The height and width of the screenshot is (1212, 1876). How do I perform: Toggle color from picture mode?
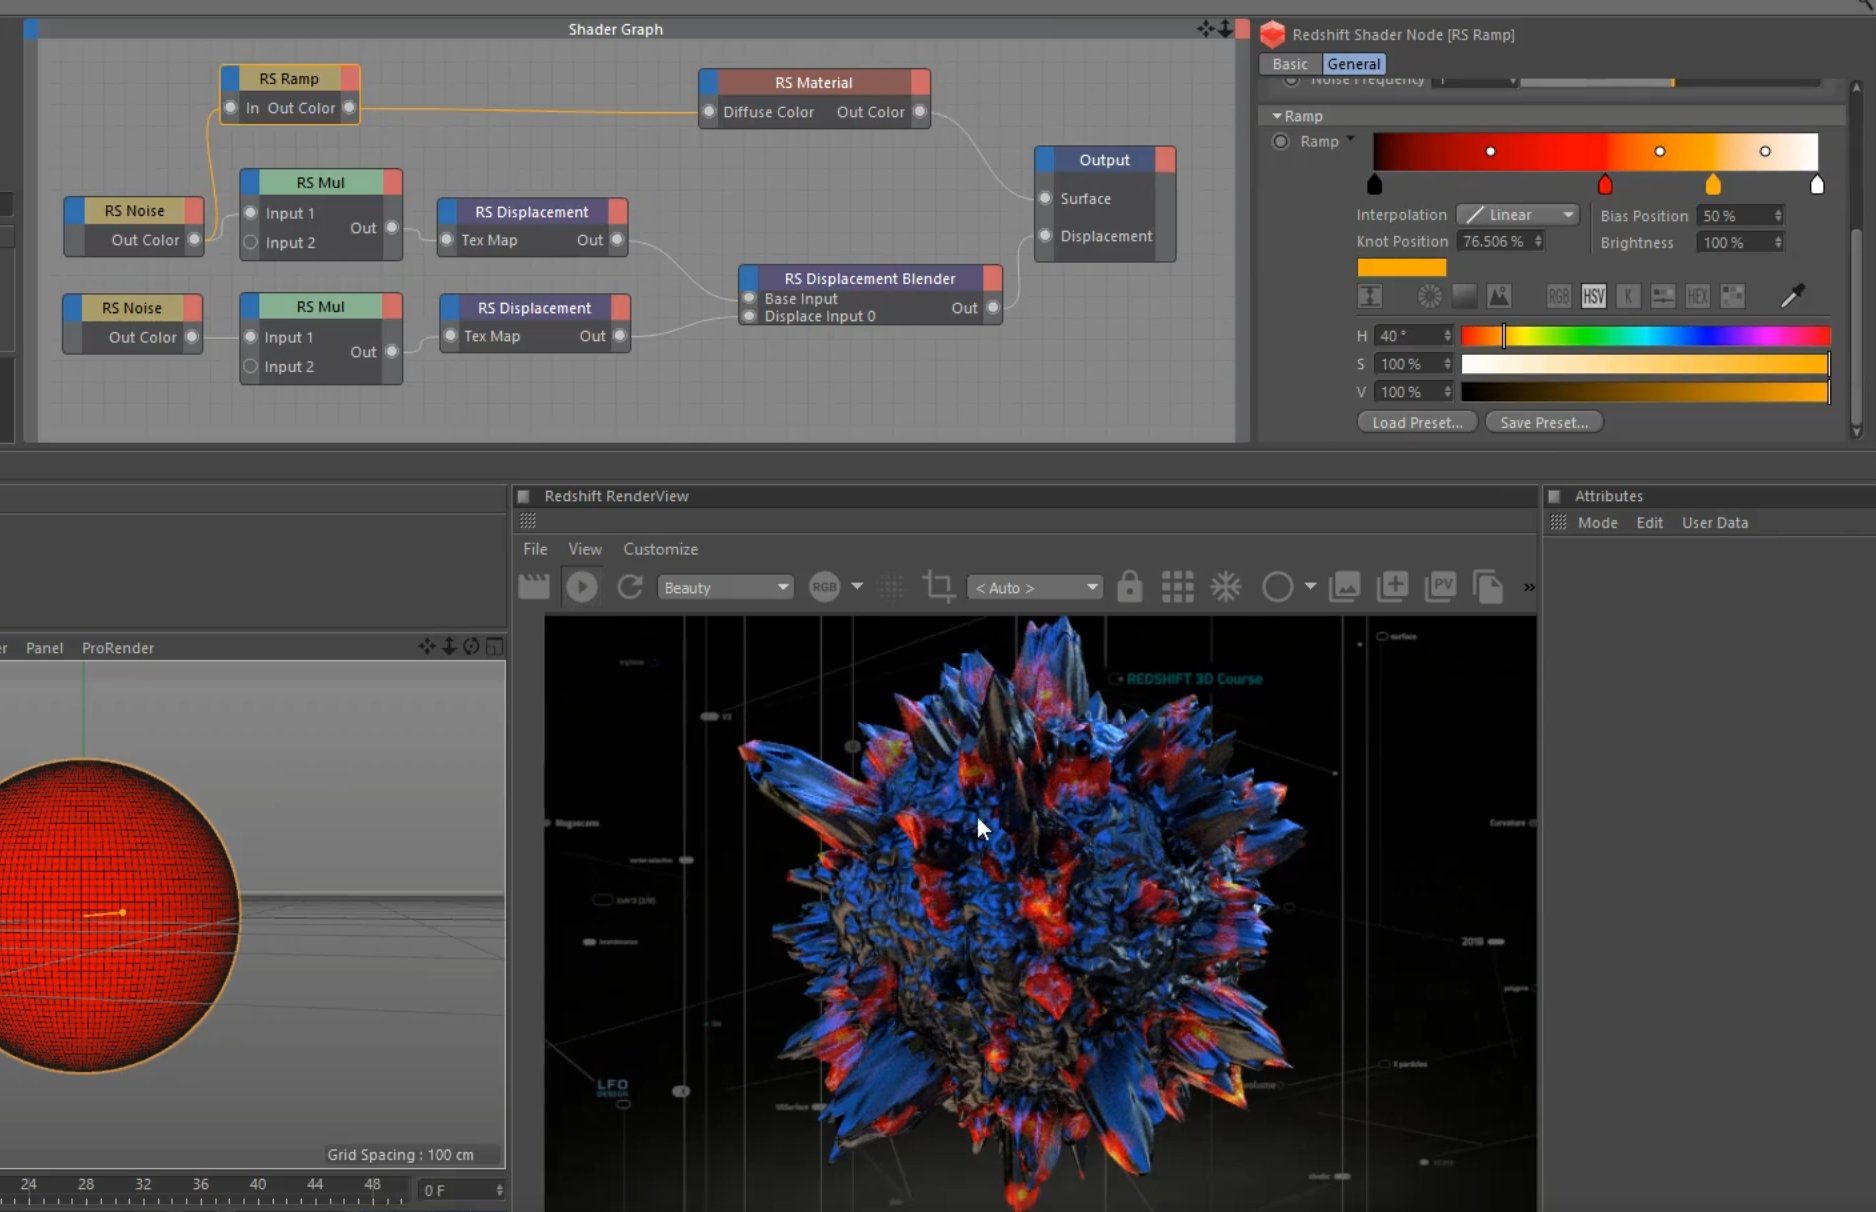tap(1499, 296)
